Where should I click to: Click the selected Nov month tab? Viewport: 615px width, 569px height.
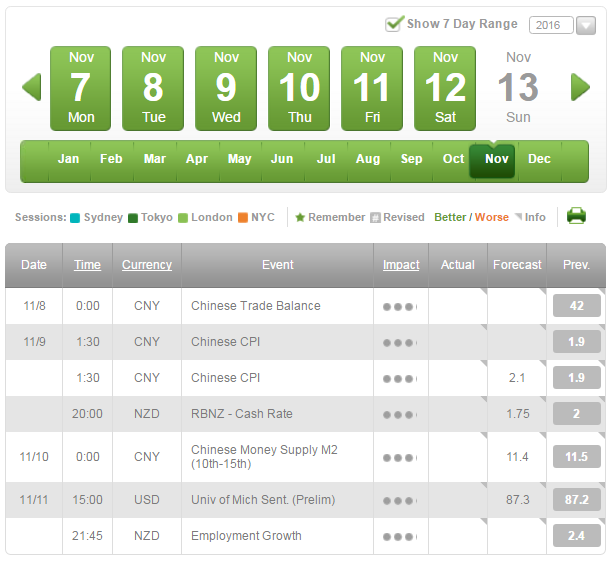pos(492,161)
